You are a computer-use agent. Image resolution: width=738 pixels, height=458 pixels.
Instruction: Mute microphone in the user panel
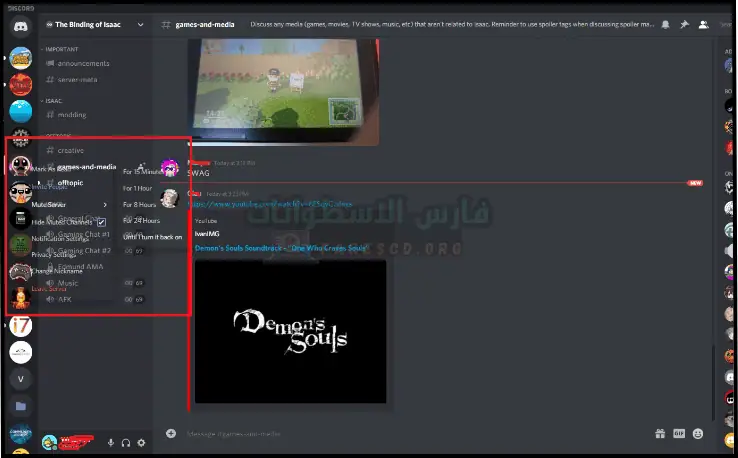pyautogui.click(x=110, y=442)
